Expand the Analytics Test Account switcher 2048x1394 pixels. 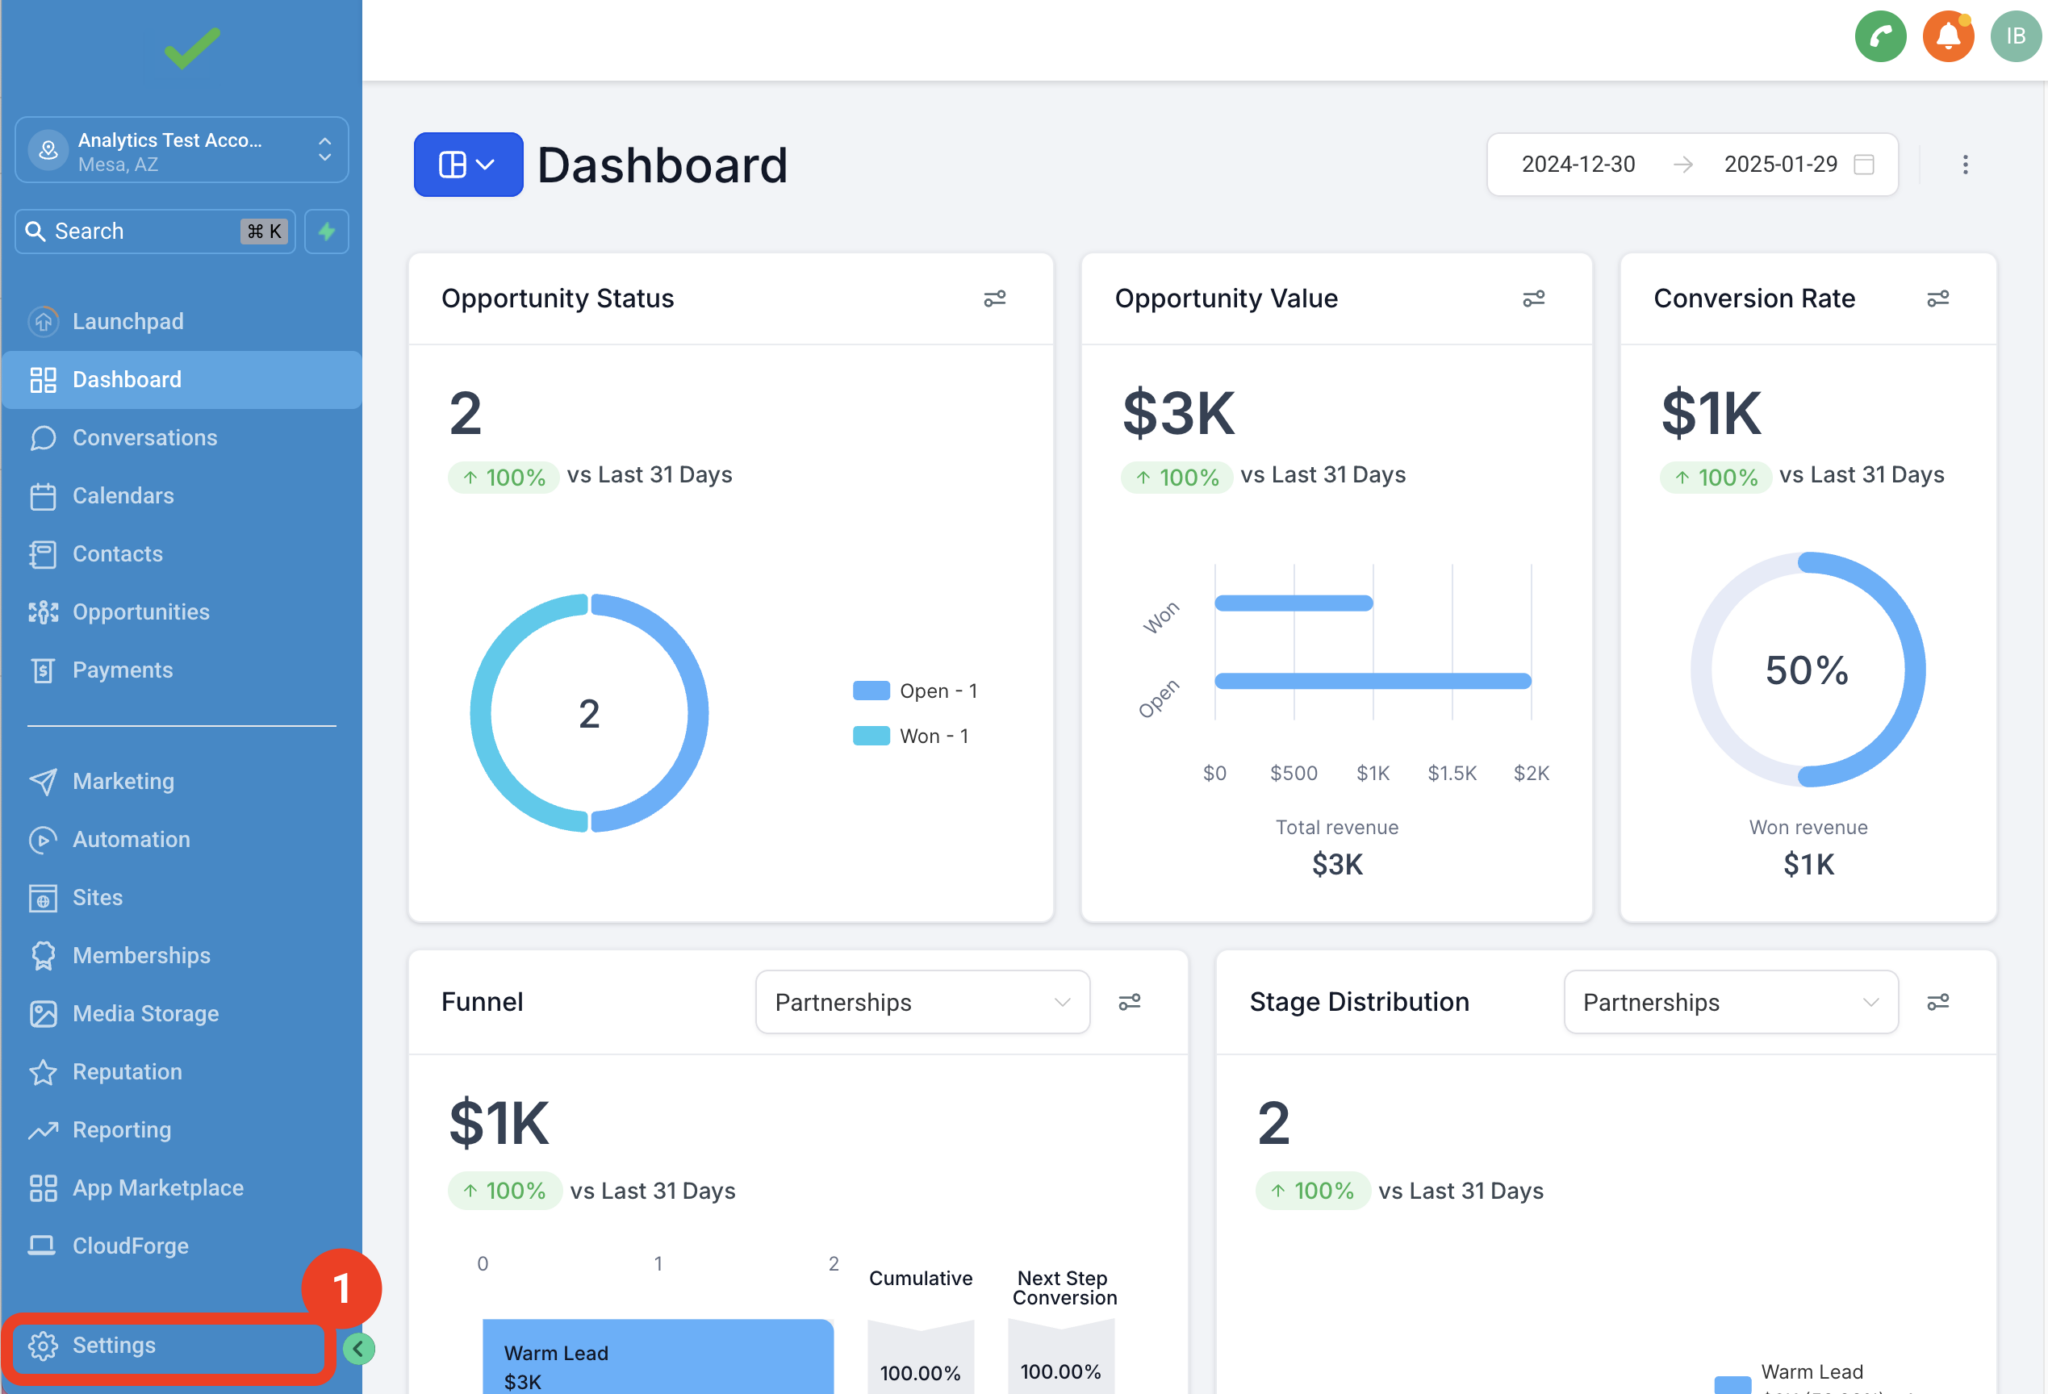point(325,151)
